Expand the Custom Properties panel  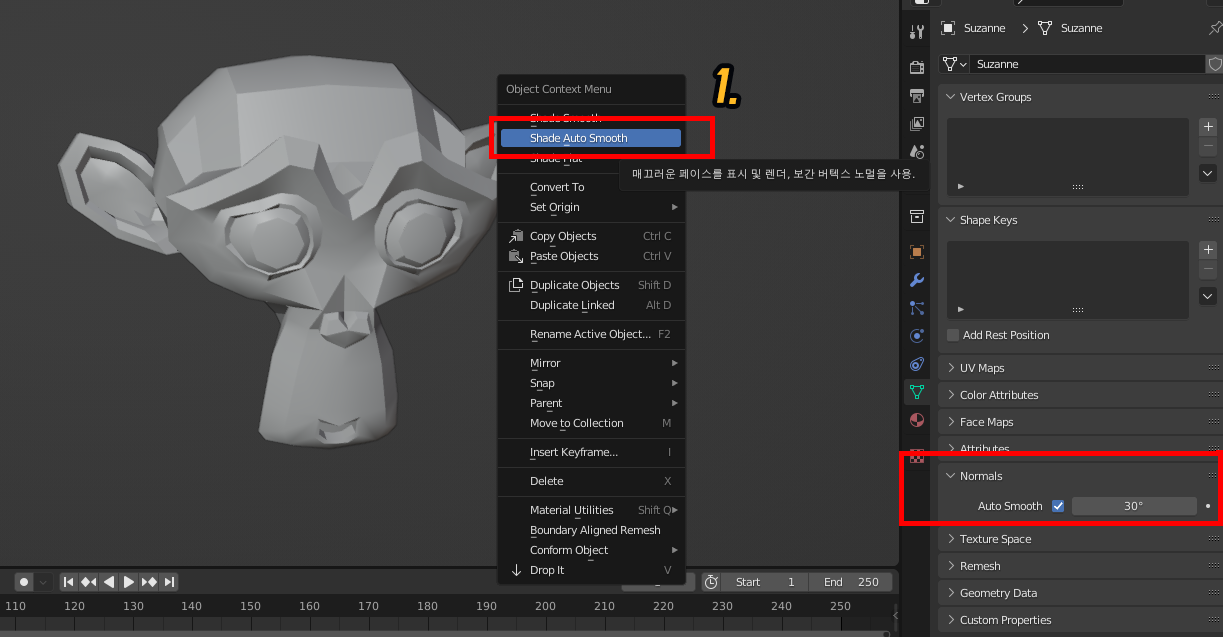pos(951,620)
